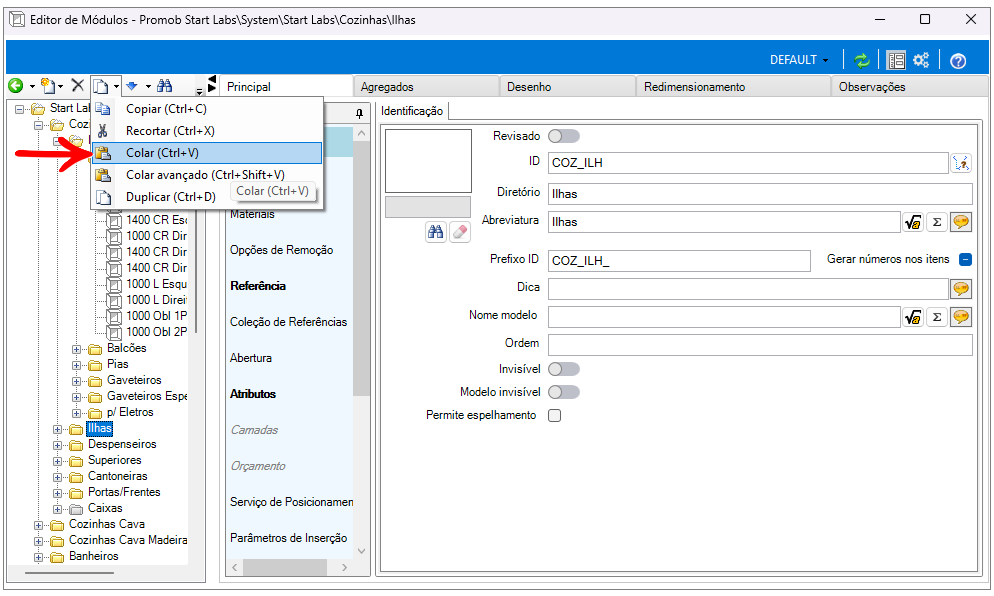This screenshot has width=994, height=596.
Task: Select Parâmetros de Inserção in side list
Action: coord(288,538)
